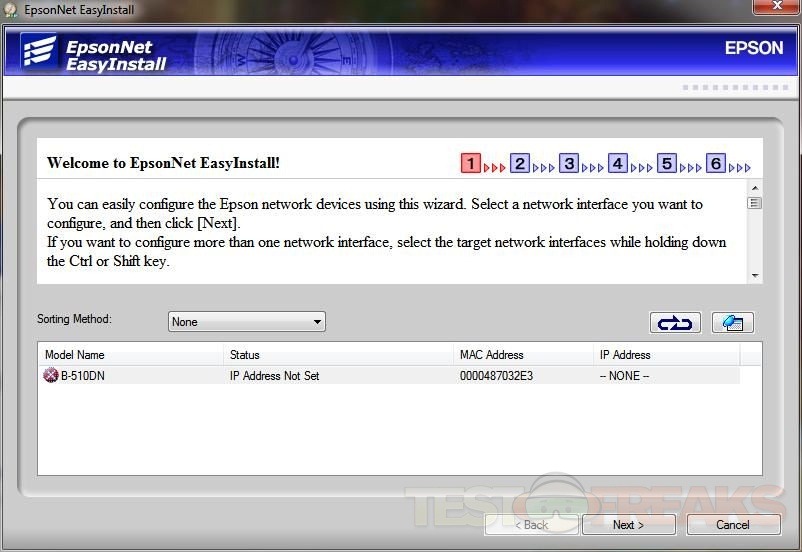The width and height of the screenshot is (802, 552).
Task: Click the step 5 wizard indicator
Action: 666,164
